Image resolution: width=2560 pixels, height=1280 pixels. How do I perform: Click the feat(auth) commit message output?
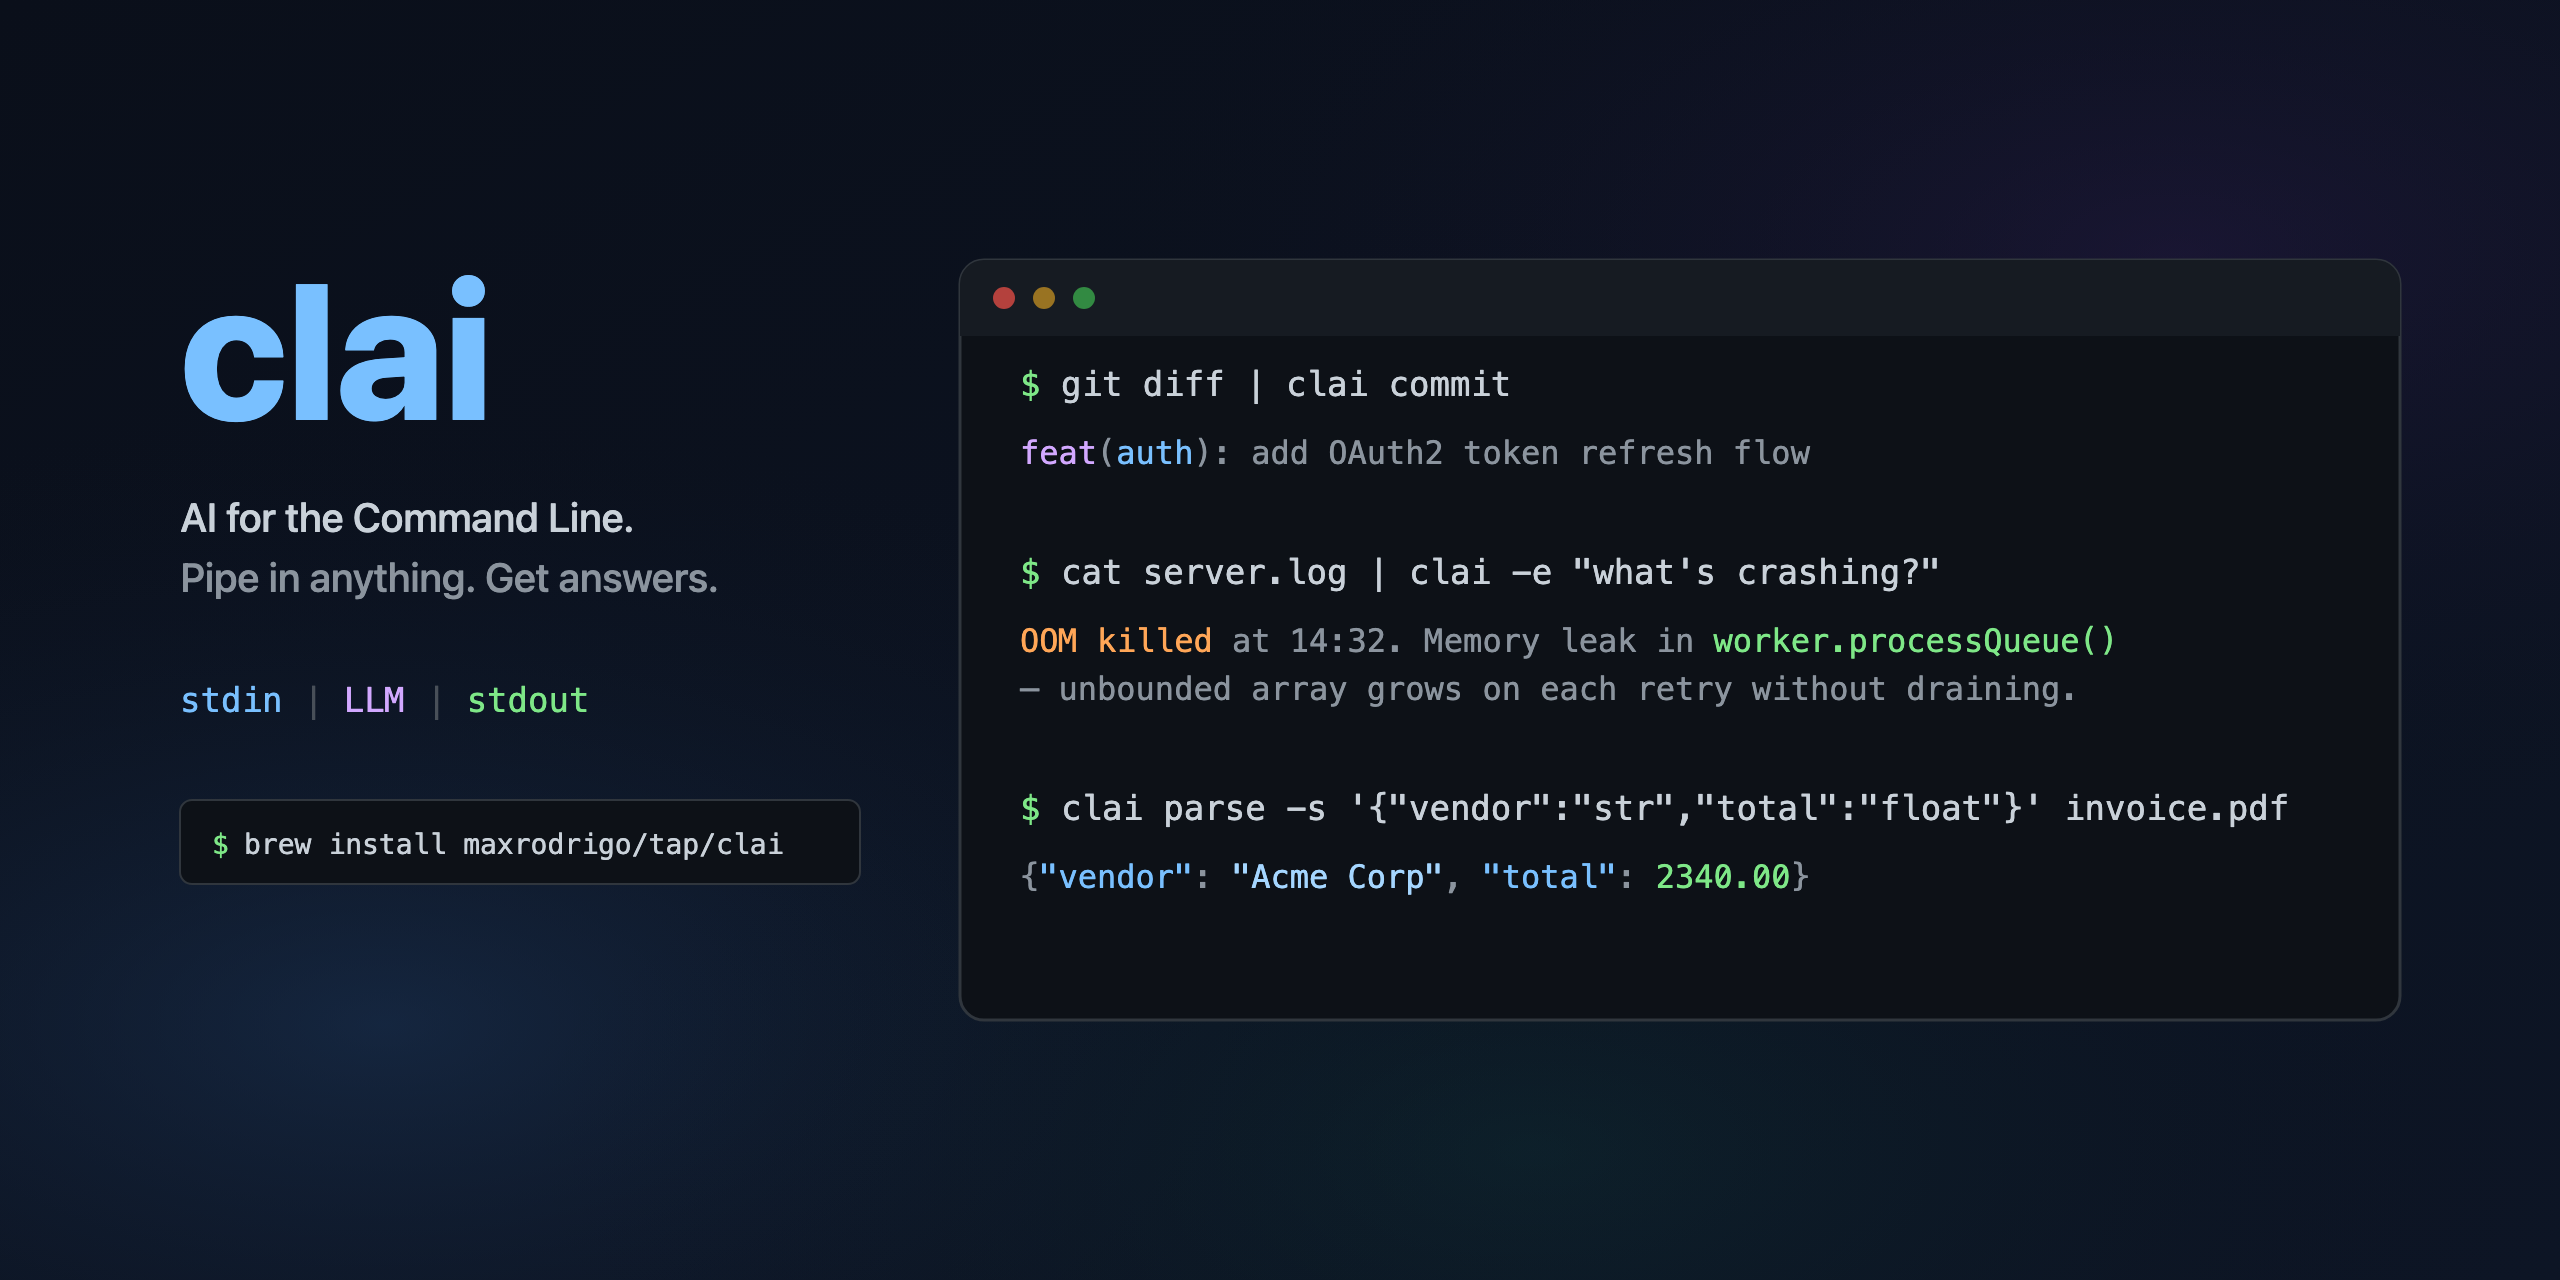[x=1415, y=453]
